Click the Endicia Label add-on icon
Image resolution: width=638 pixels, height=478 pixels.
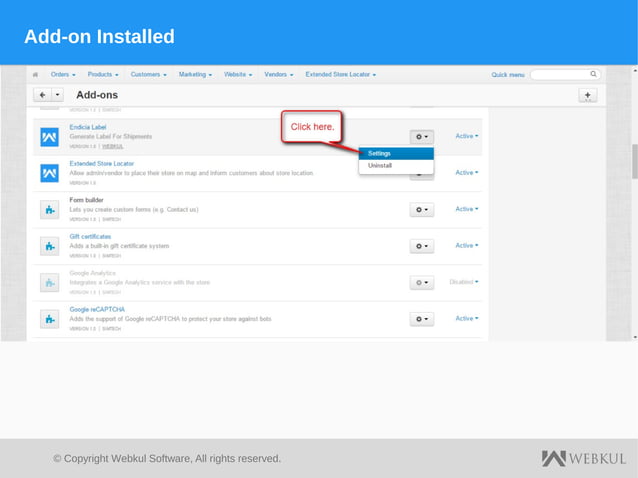(x=49, y=137)
